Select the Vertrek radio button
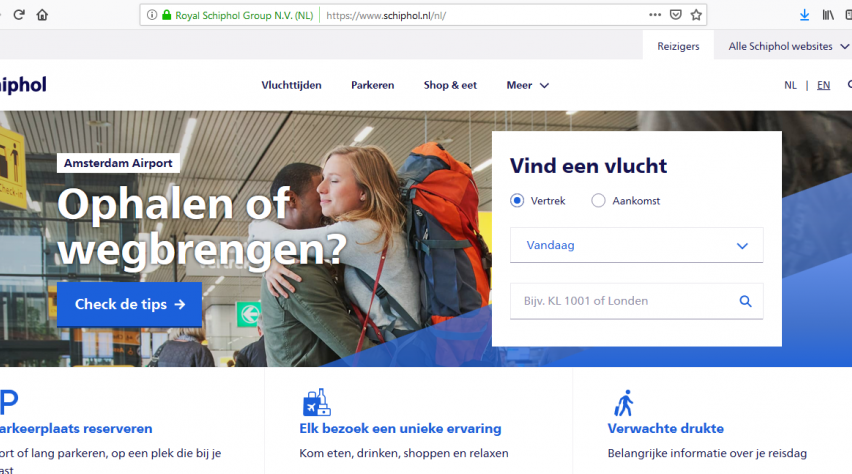 coord(517,201)
